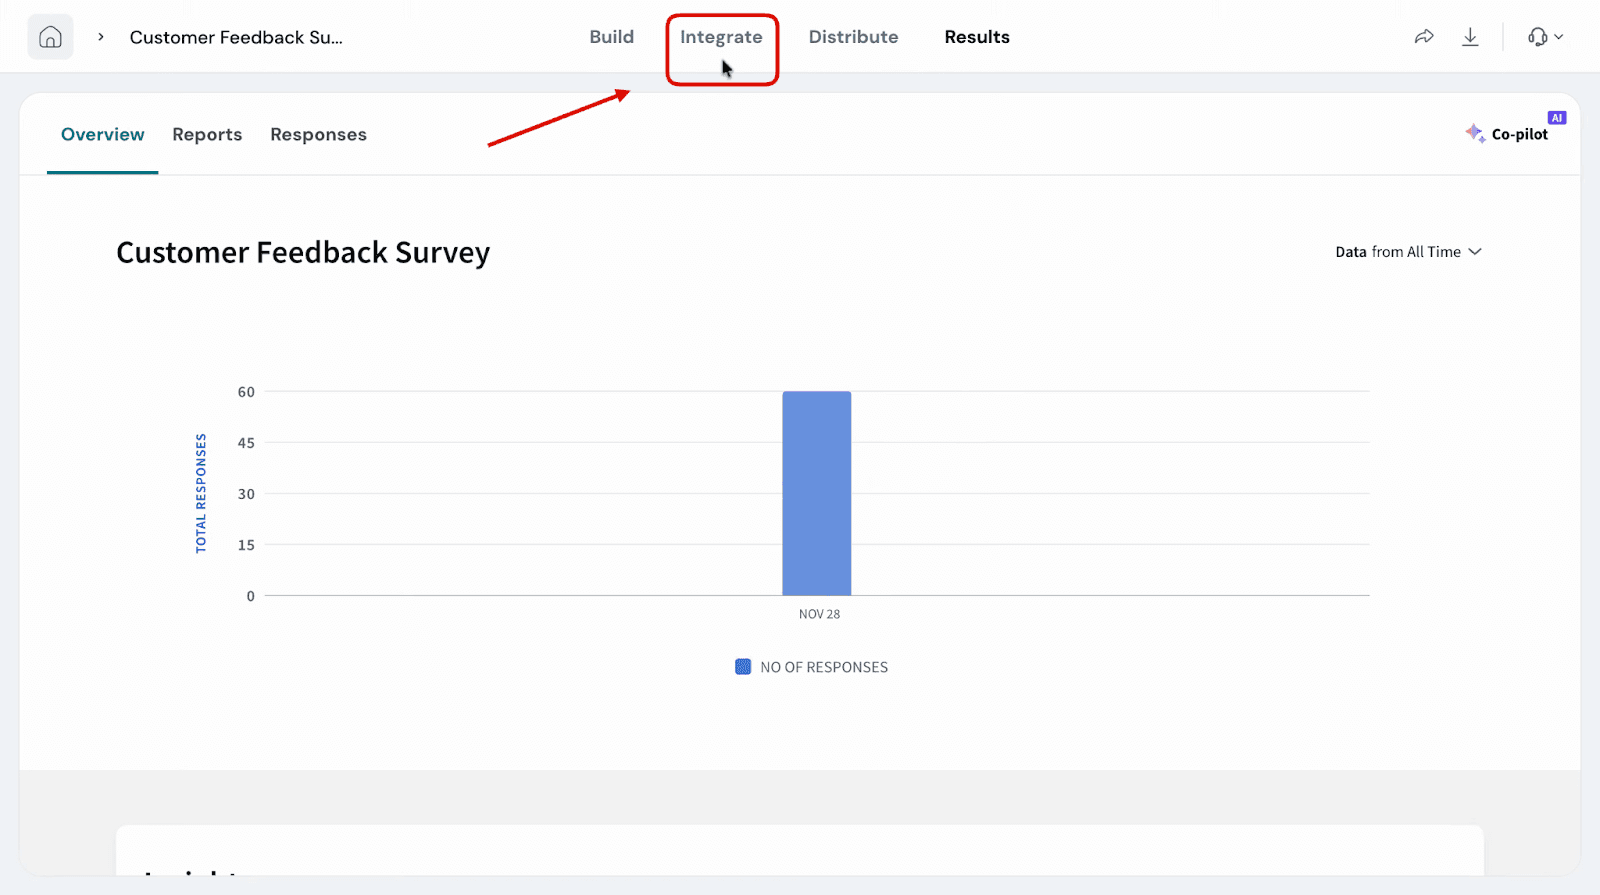Click the share arrow icon
Viewport: 1600px width, 895px height.
coord(1424,37)
